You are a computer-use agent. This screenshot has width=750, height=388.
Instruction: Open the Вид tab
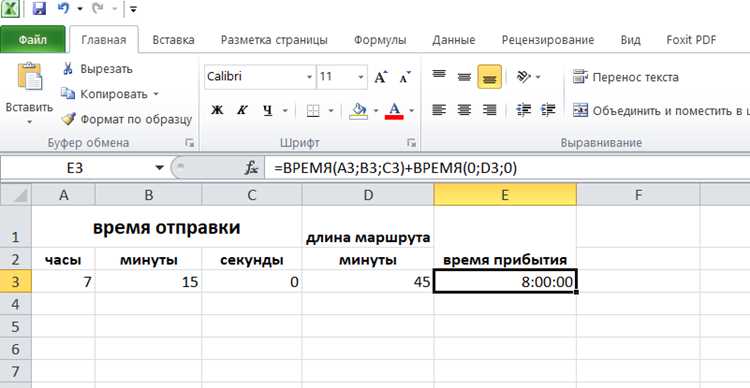pyautogui.click(x=630, y=40)
